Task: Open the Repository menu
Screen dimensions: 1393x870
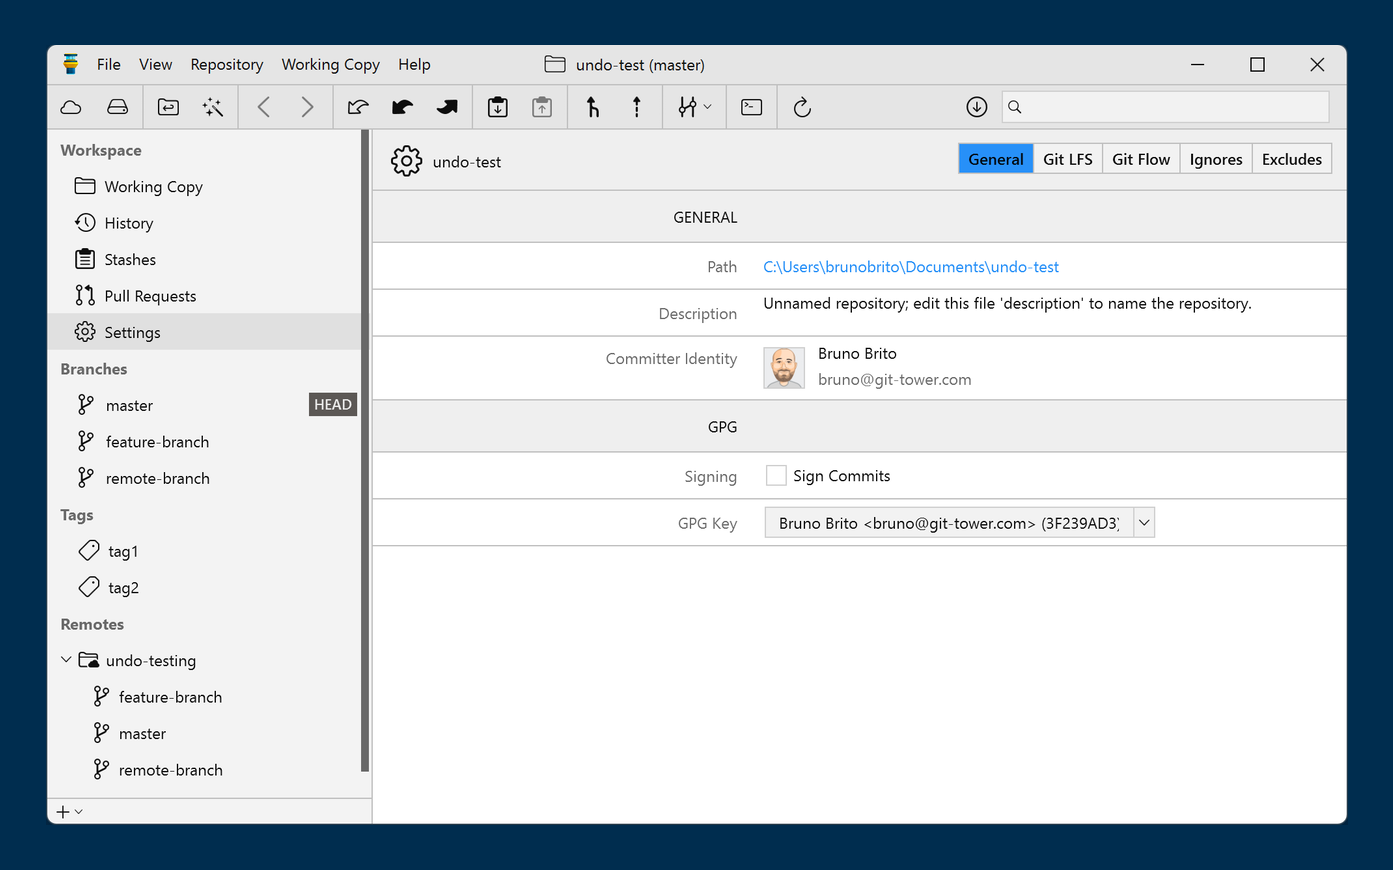Action: click(226, 64)
